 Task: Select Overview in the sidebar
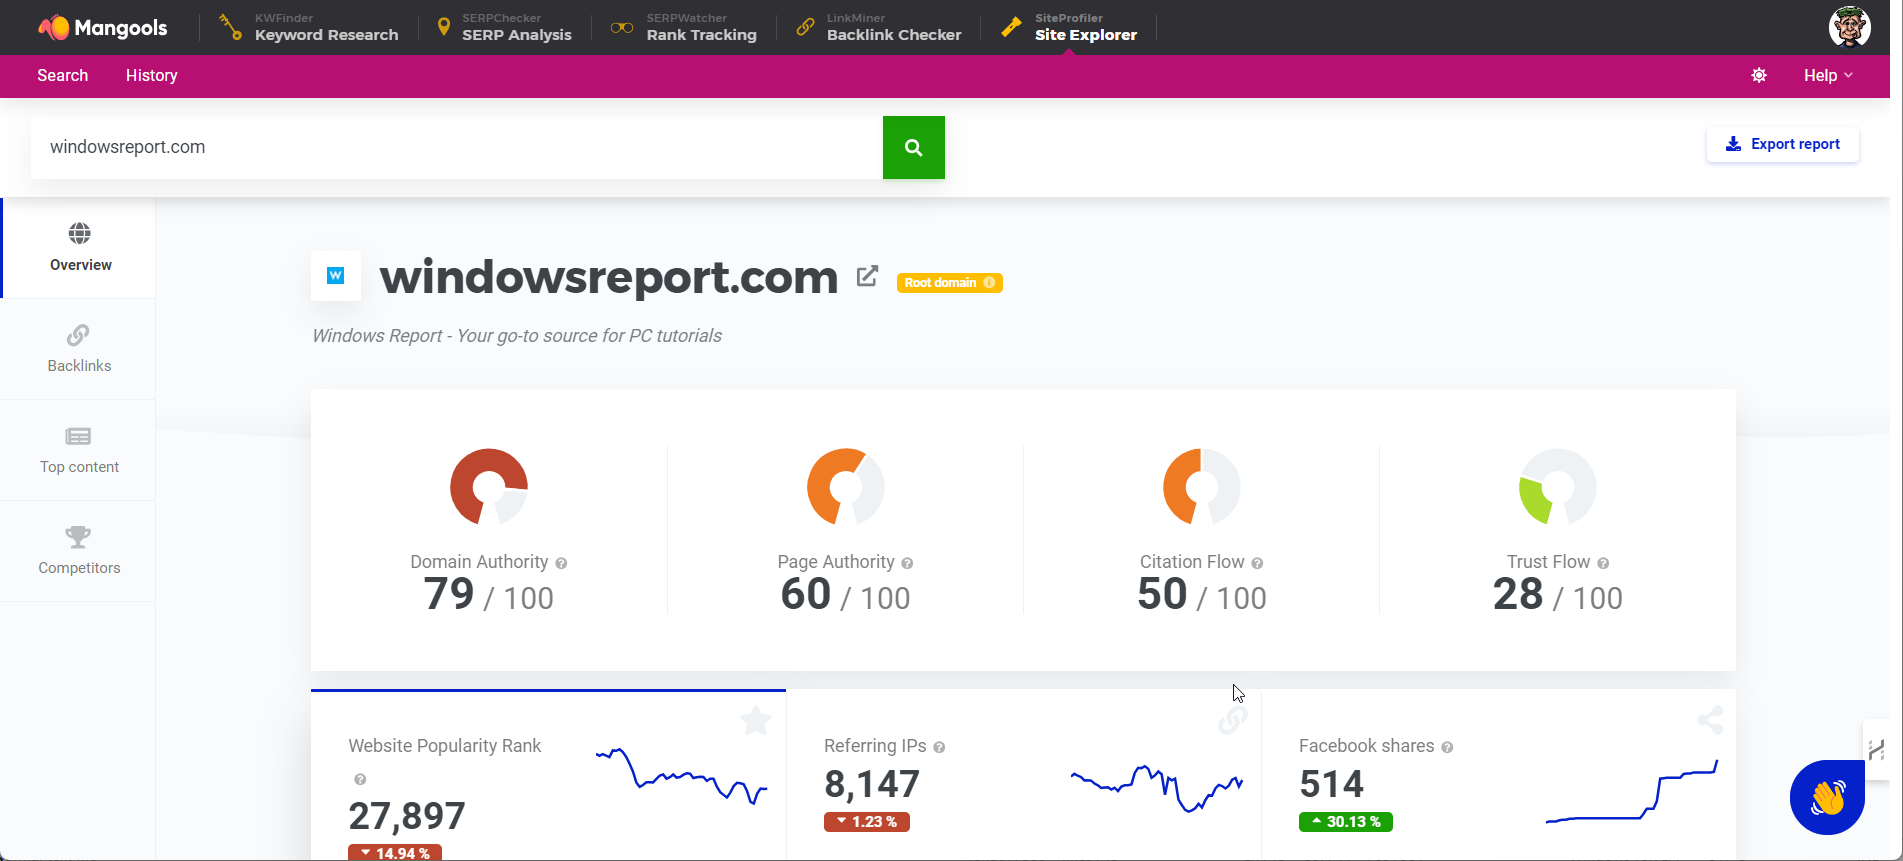[80, 248]
